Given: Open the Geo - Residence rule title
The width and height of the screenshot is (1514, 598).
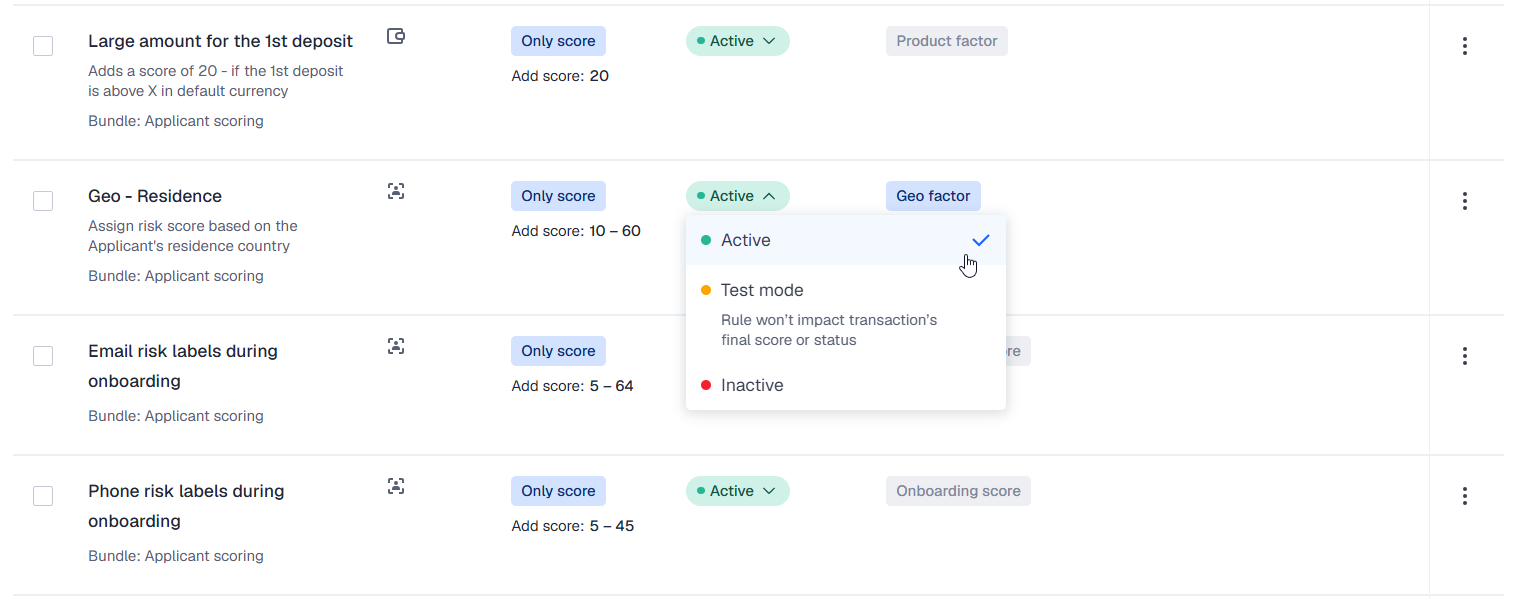Looking at the screenshot, I should (x=155, y=196).
